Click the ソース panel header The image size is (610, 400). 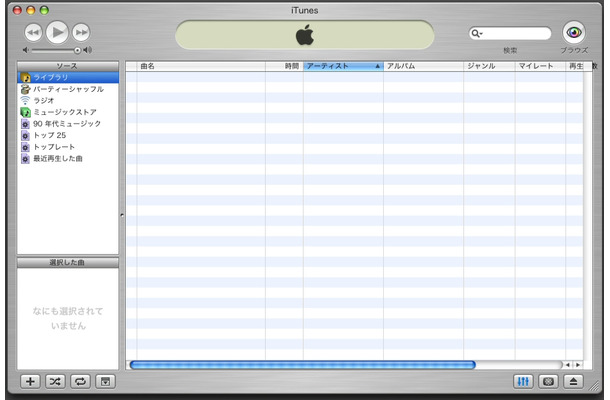point(68,66)
